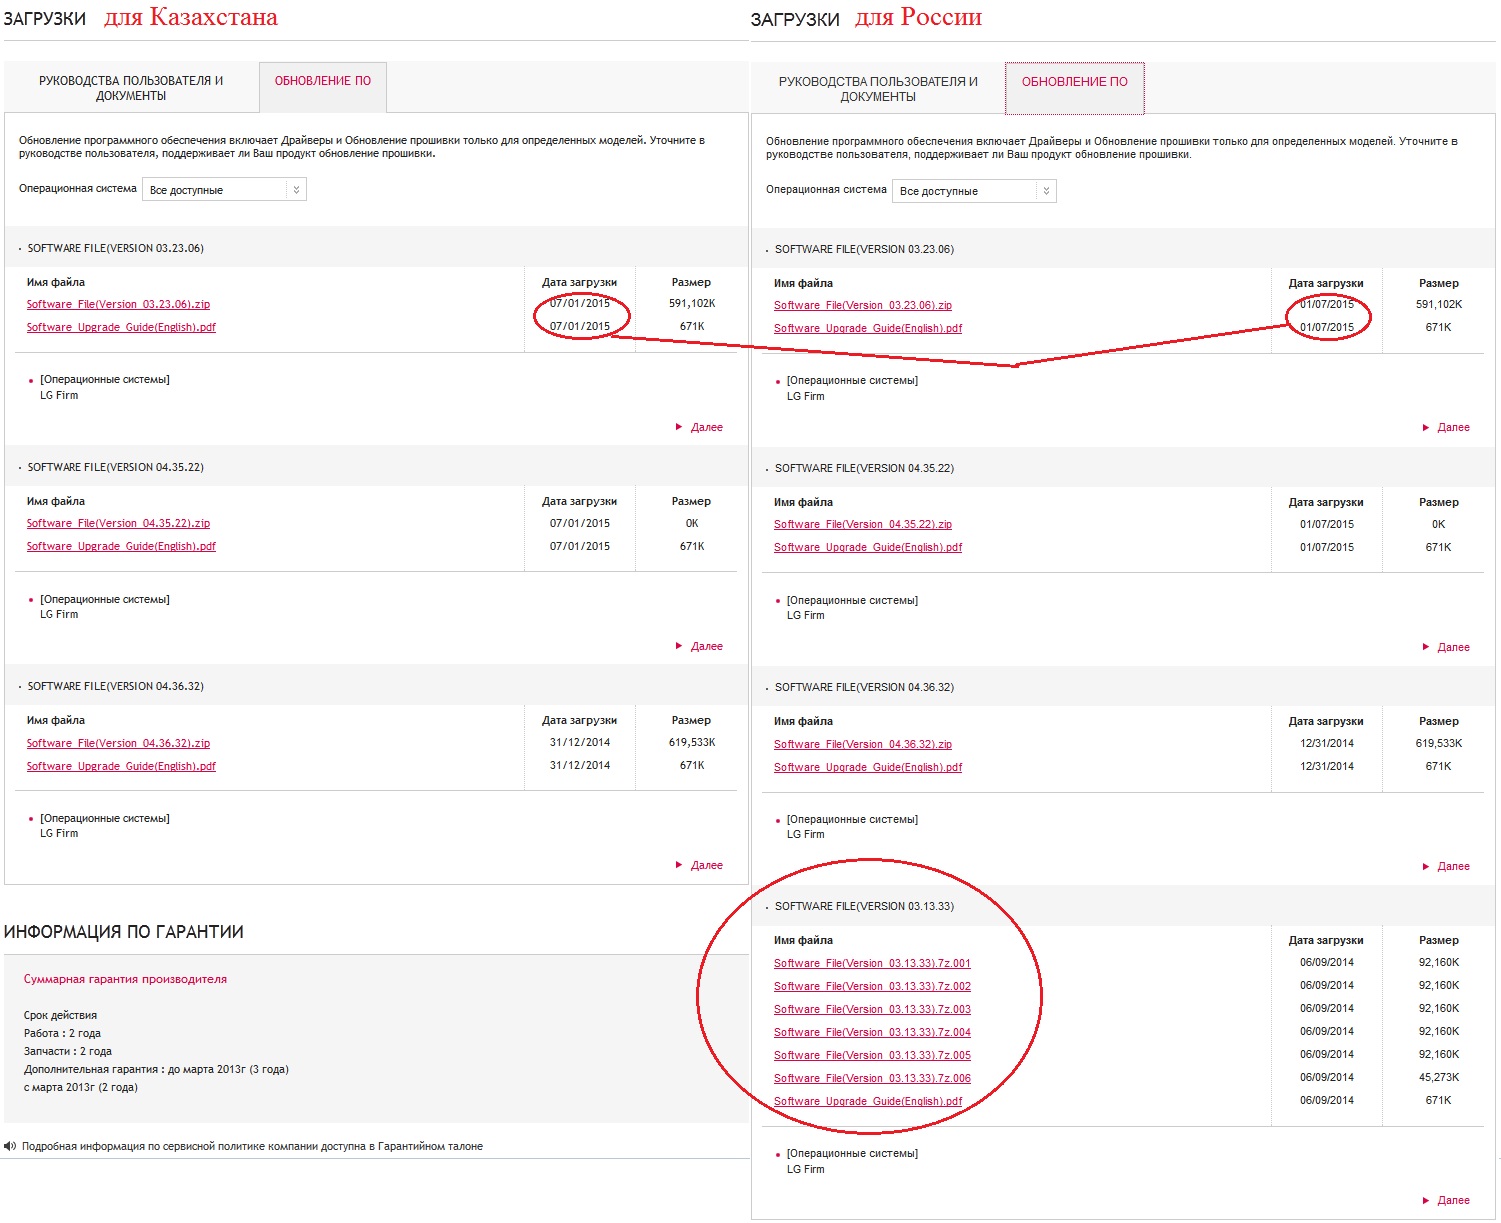Viewport: 1501px width, 1223px height.
Task: Open Kazakhstan Upgrade Guide PDF for version 04.35.22
Action: coord(121,546)
